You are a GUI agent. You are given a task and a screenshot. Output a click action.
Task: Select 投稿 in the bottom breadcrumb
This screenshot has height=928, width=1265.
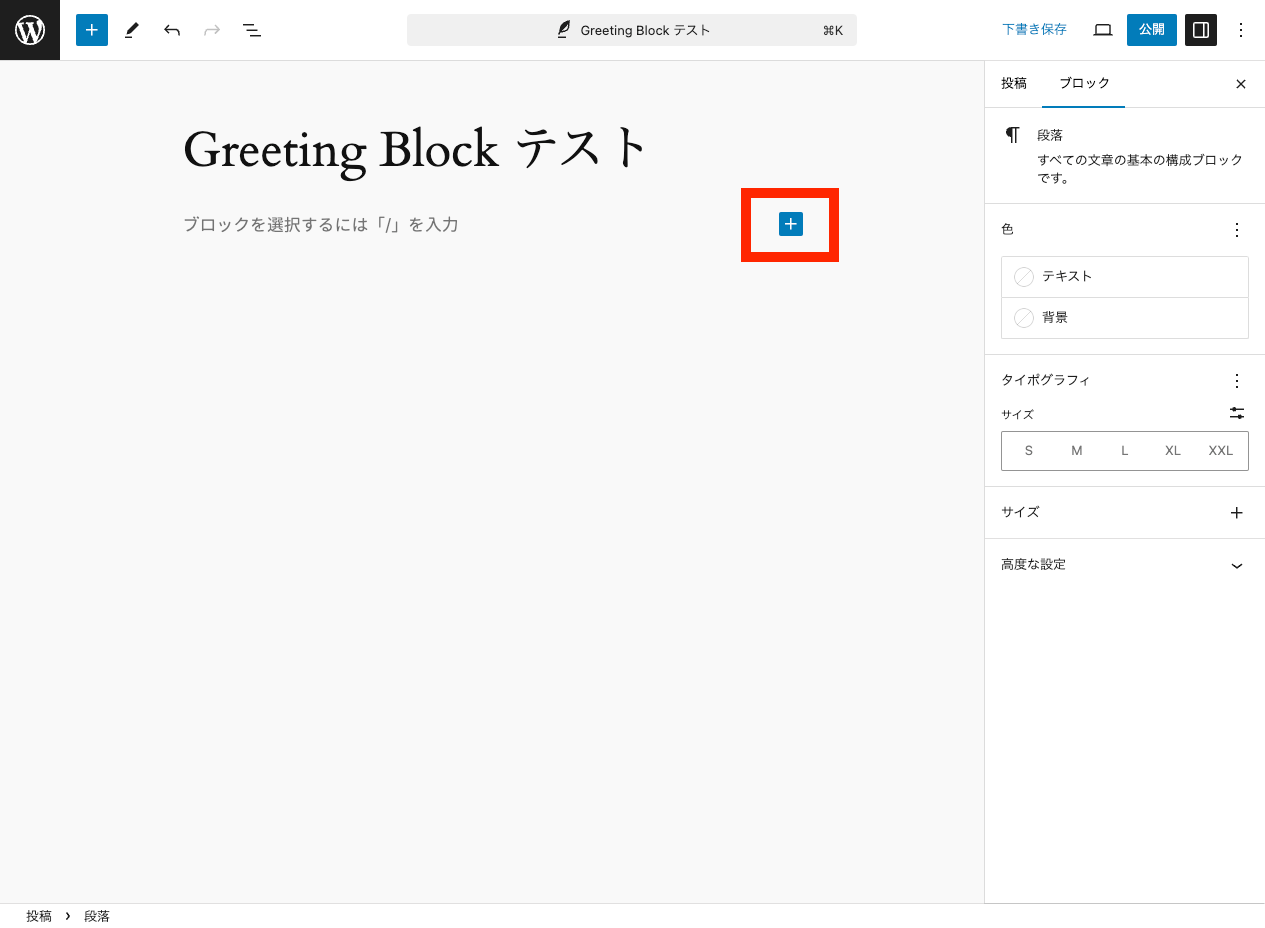[x=39, y=916]
